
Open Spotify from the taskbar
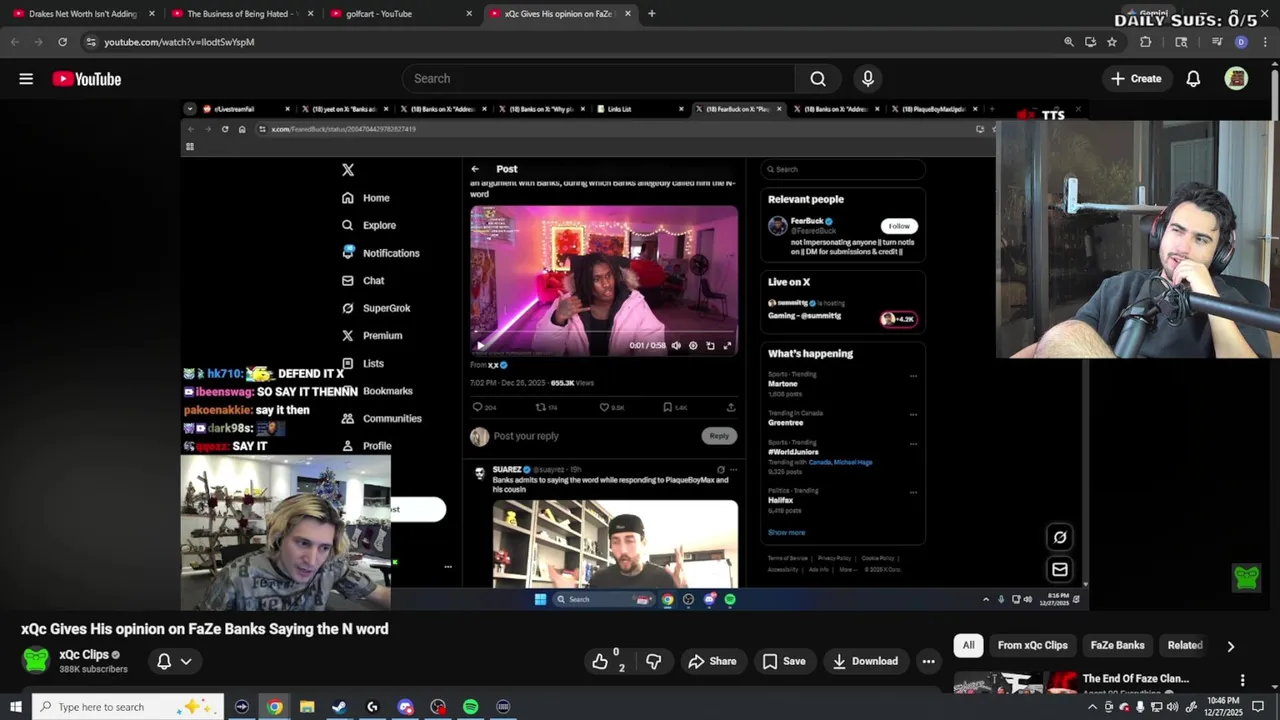470,707
